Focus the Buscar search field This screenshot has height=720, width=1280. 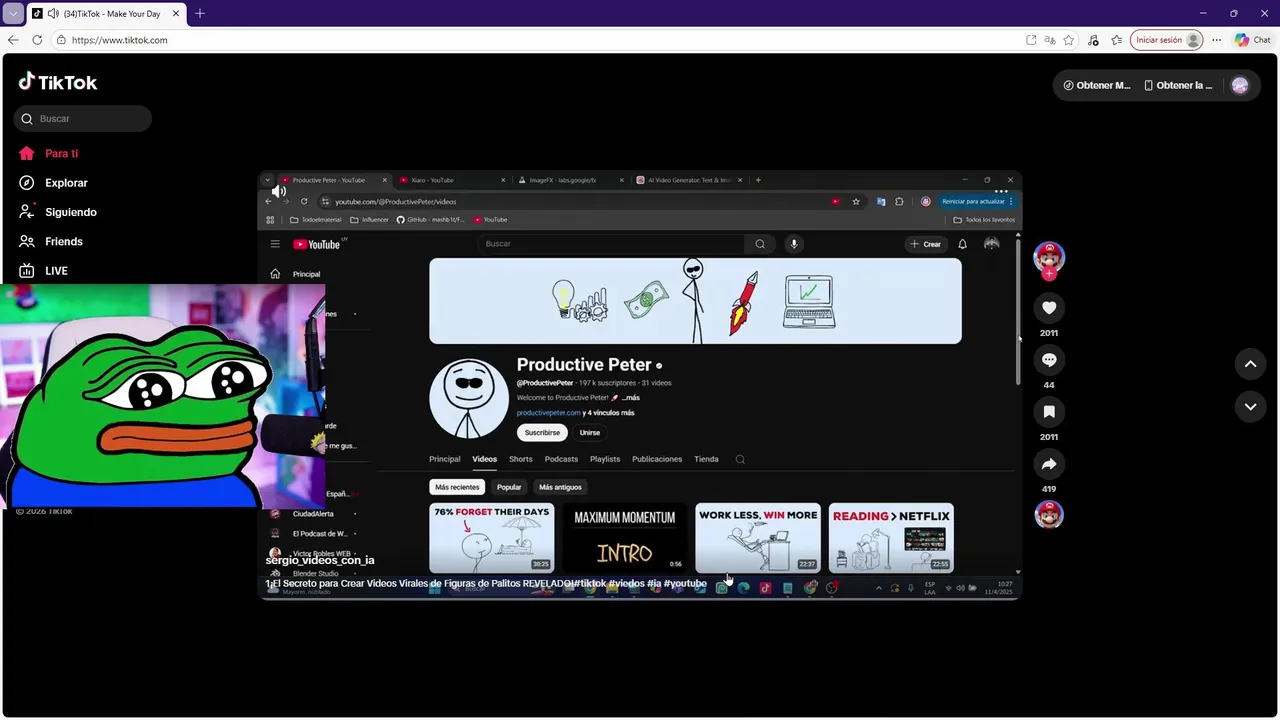pos(83,118)
